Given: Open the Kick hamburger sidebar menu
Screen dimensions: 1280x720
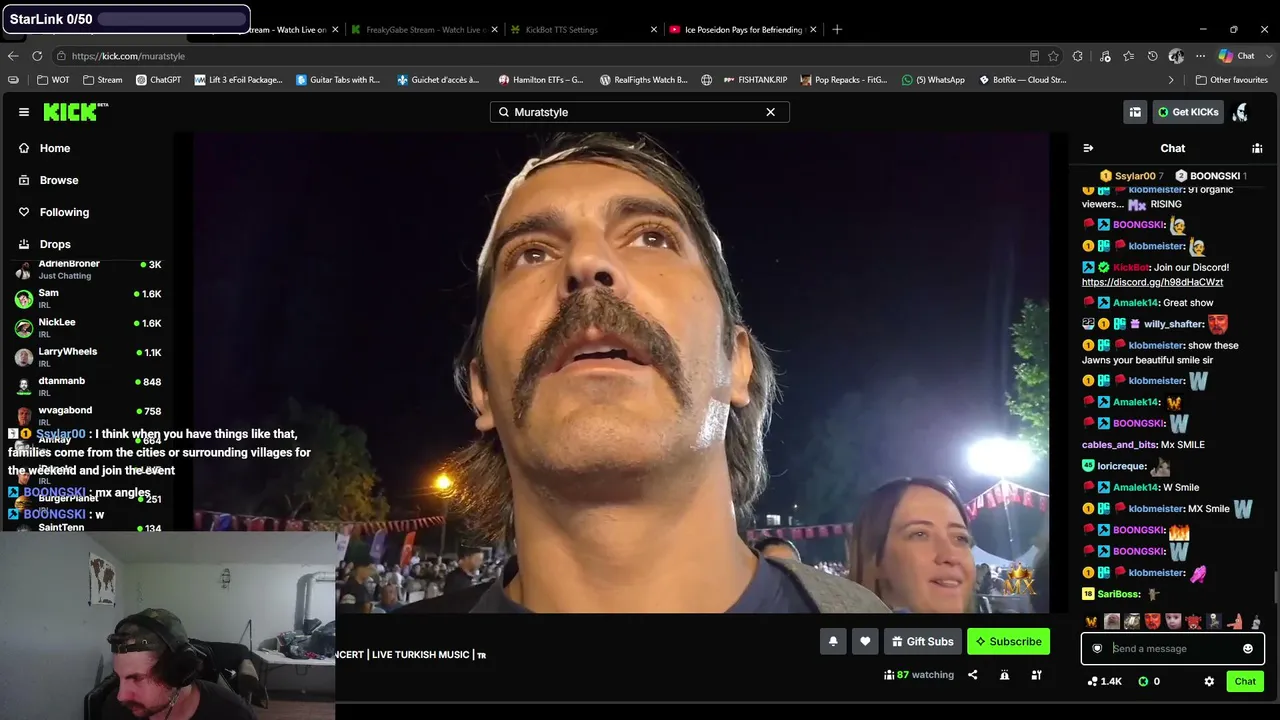Looking at the screenshot, I should tap(24, 112).
